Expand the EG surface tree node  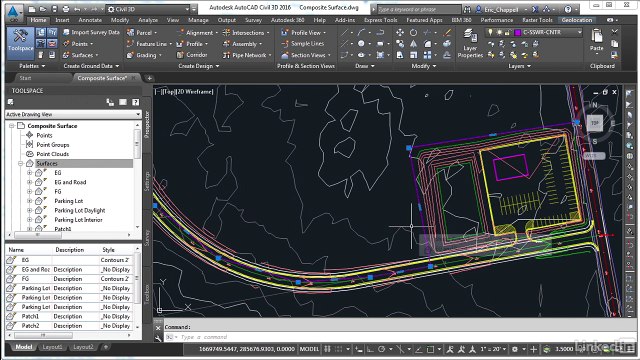pos(29,173)
